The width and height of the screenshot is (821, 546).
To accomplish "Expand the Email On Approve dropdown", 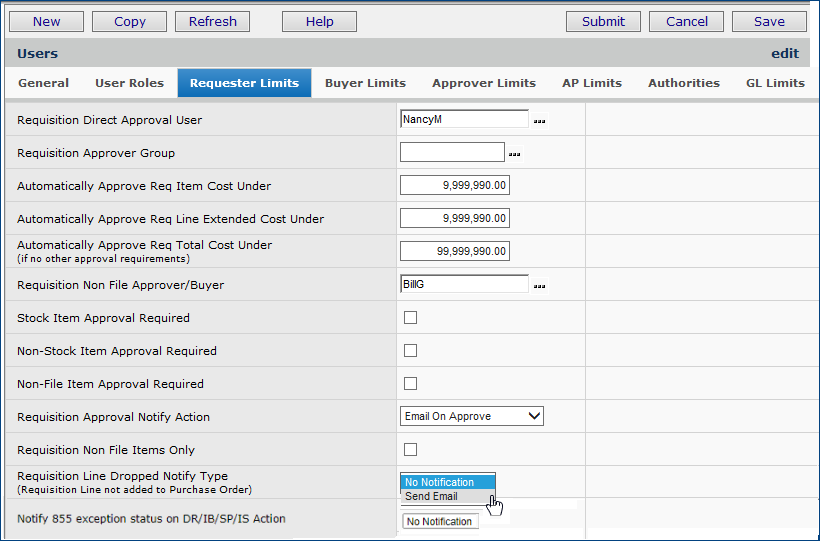I will [x=471, y=416].
